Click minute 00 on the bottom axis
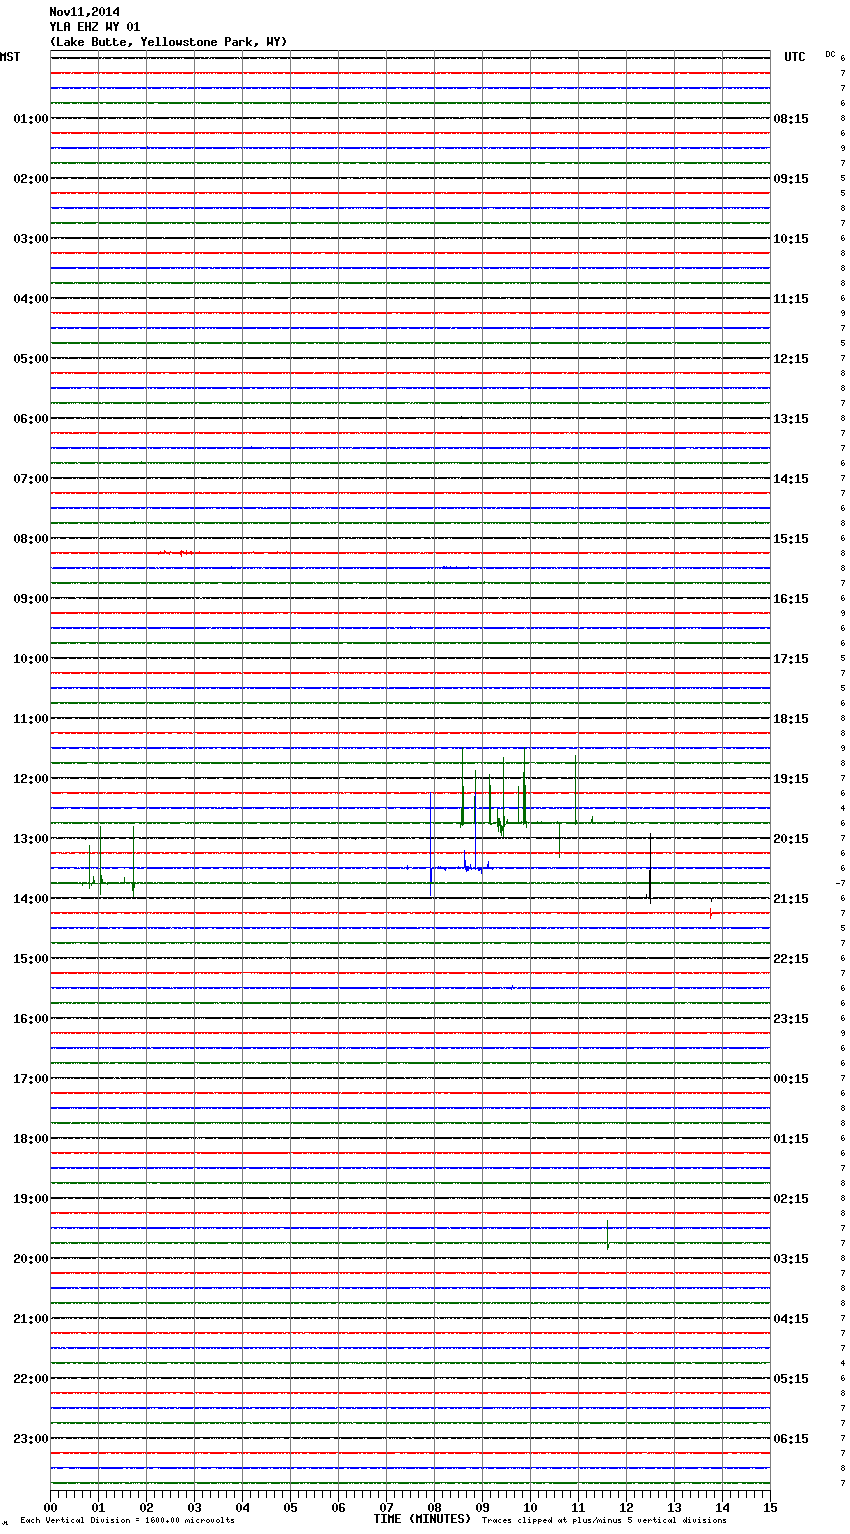This screenshot has height=1534, width=850. 50,1507
